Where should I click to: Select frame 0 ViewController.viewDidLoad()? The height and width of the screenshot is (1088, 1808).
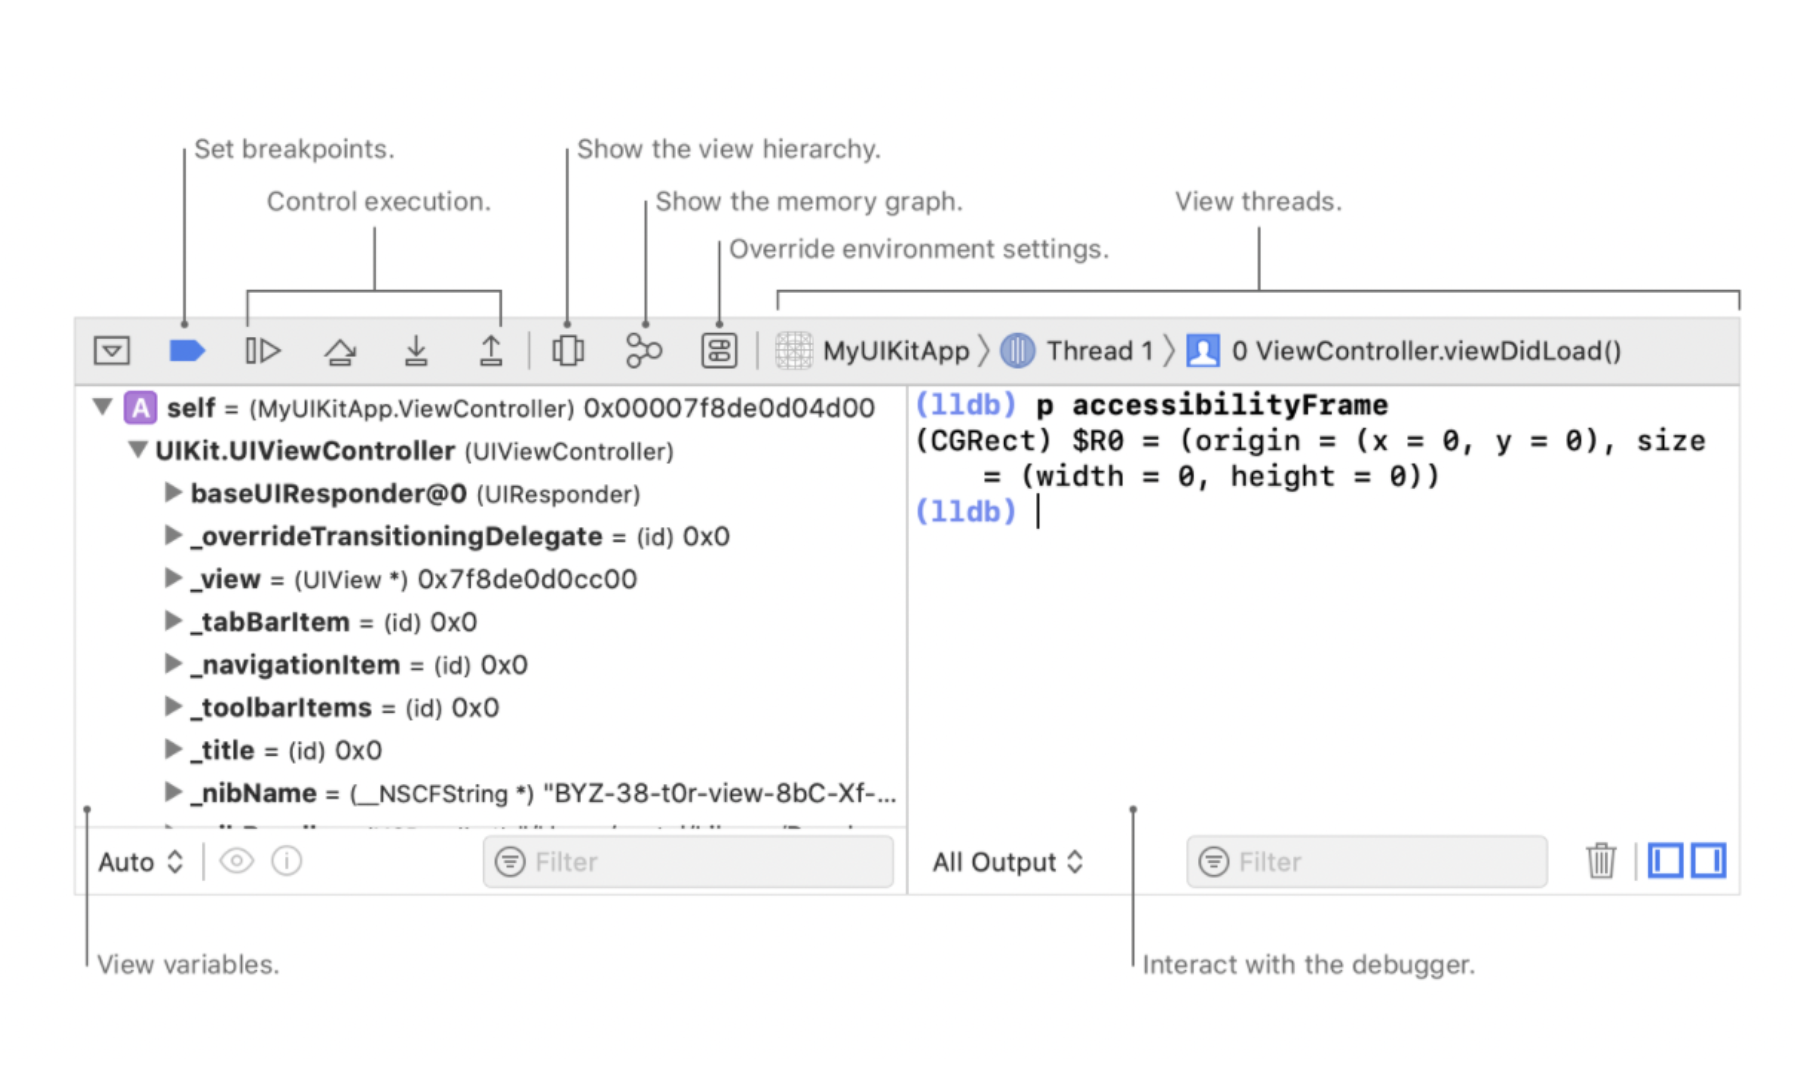pyautogui.click(x=1426, y=351)
